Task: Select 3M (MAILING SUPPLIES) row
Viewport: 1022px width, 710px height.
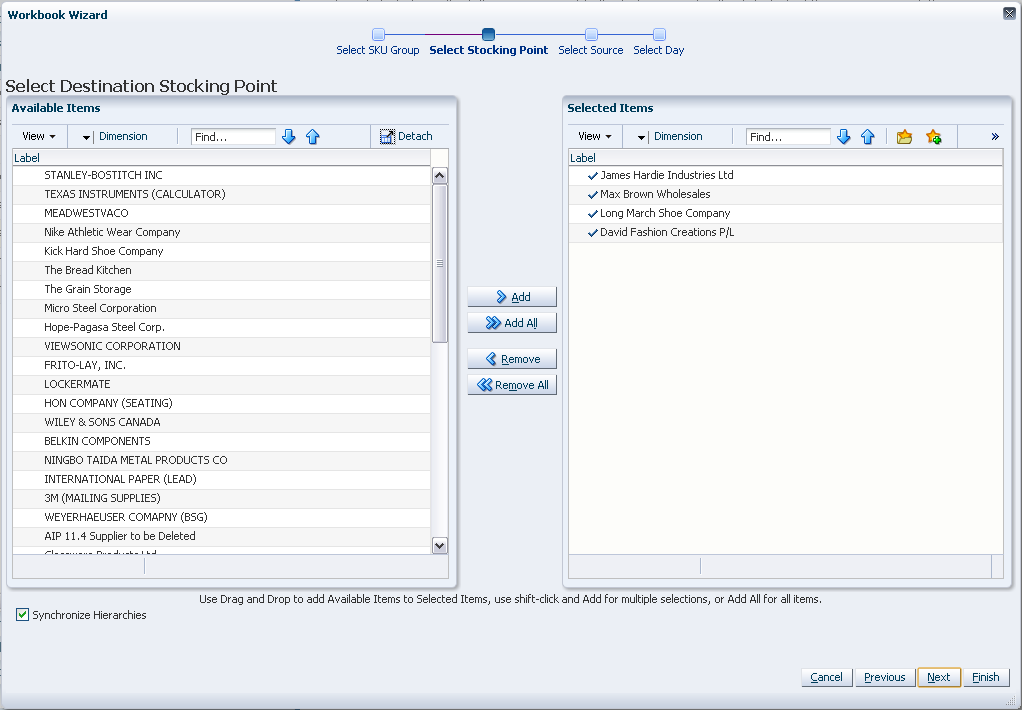Action: 222,498
